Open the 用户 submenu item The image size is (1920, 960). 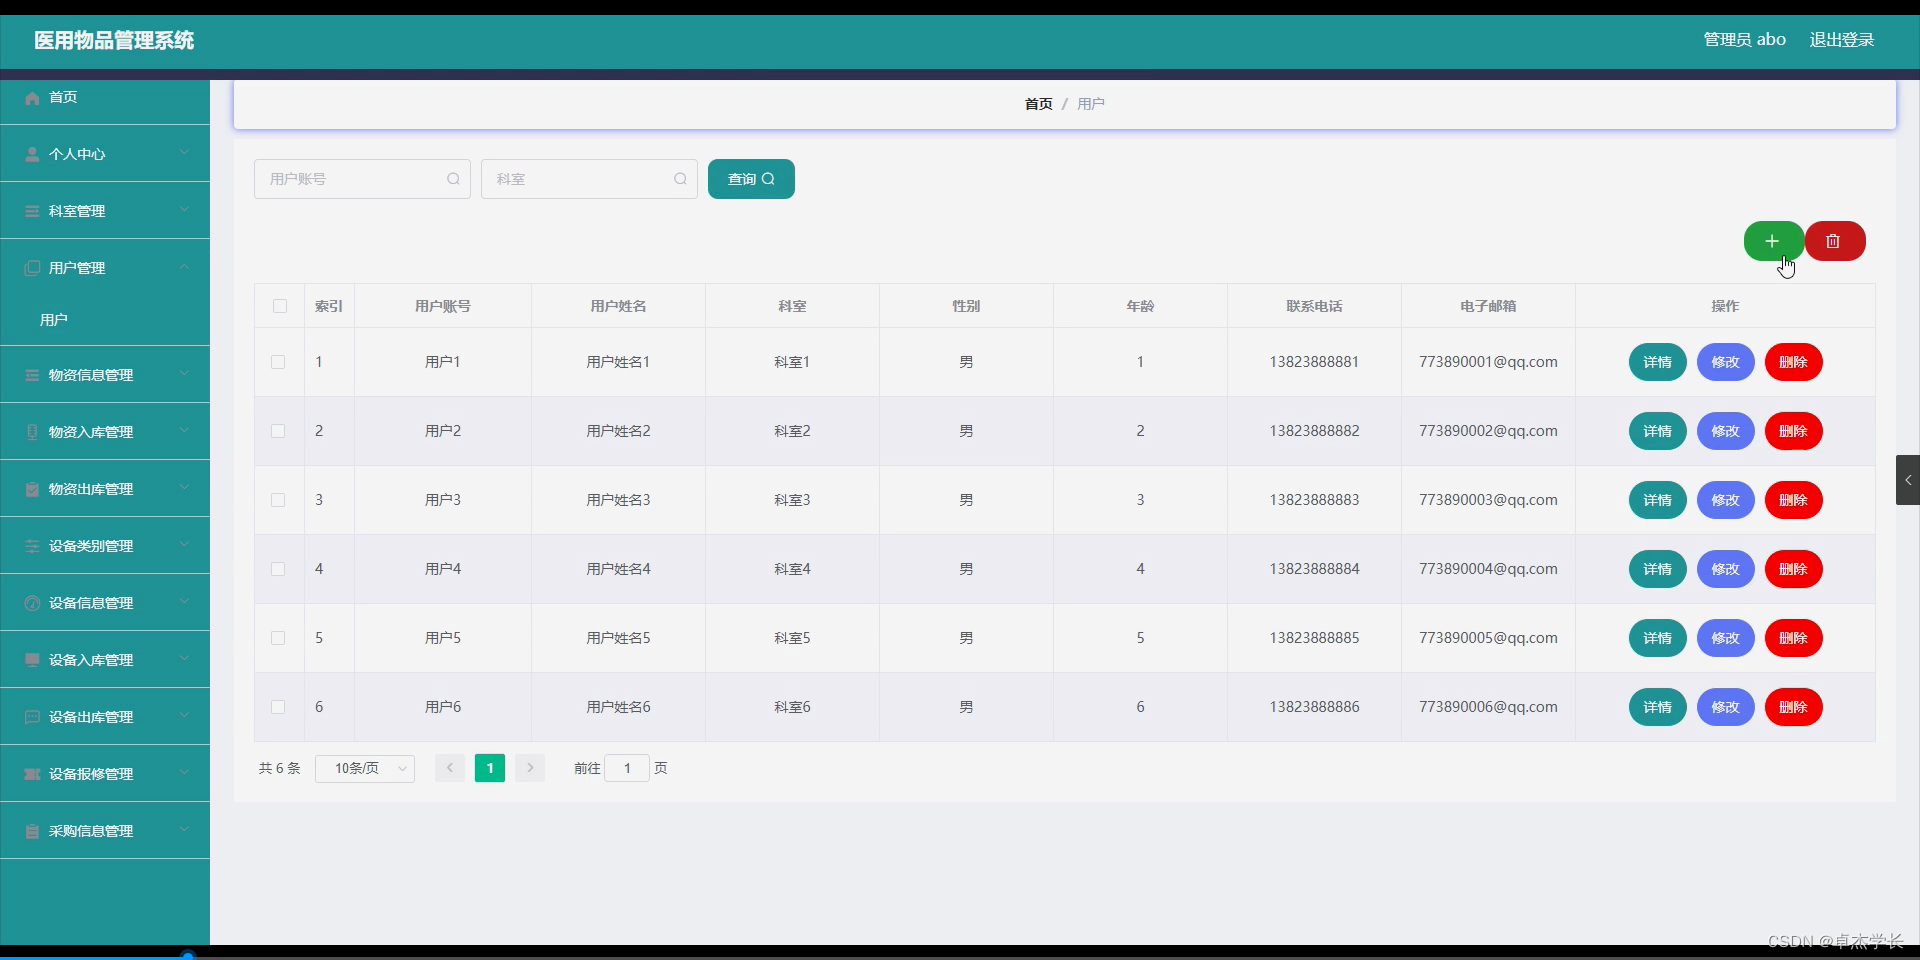pos(55,319)
